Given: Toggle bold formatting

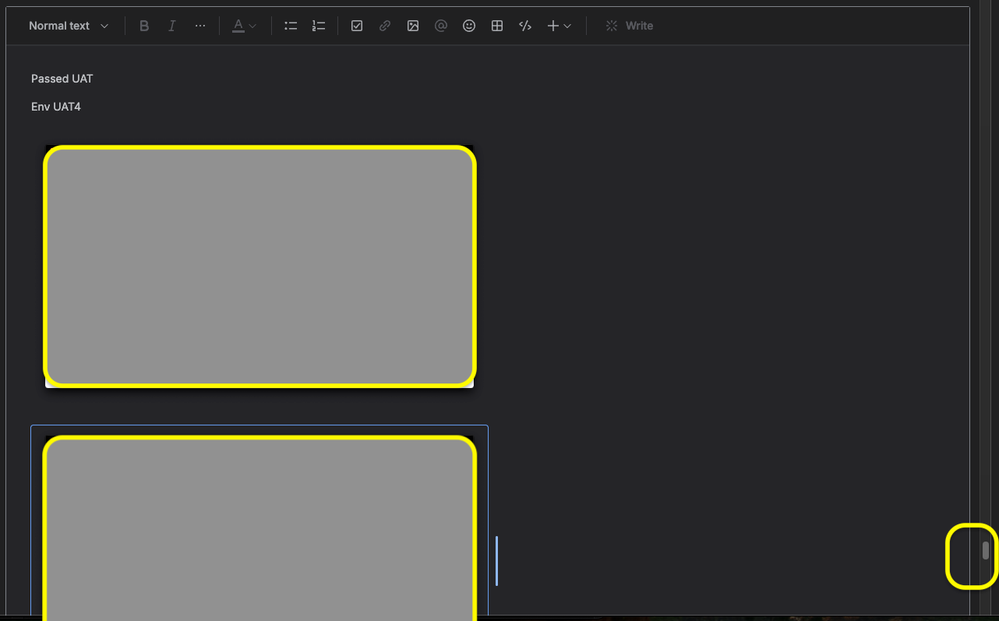Looking at the screenshot, I should (144, 26).
